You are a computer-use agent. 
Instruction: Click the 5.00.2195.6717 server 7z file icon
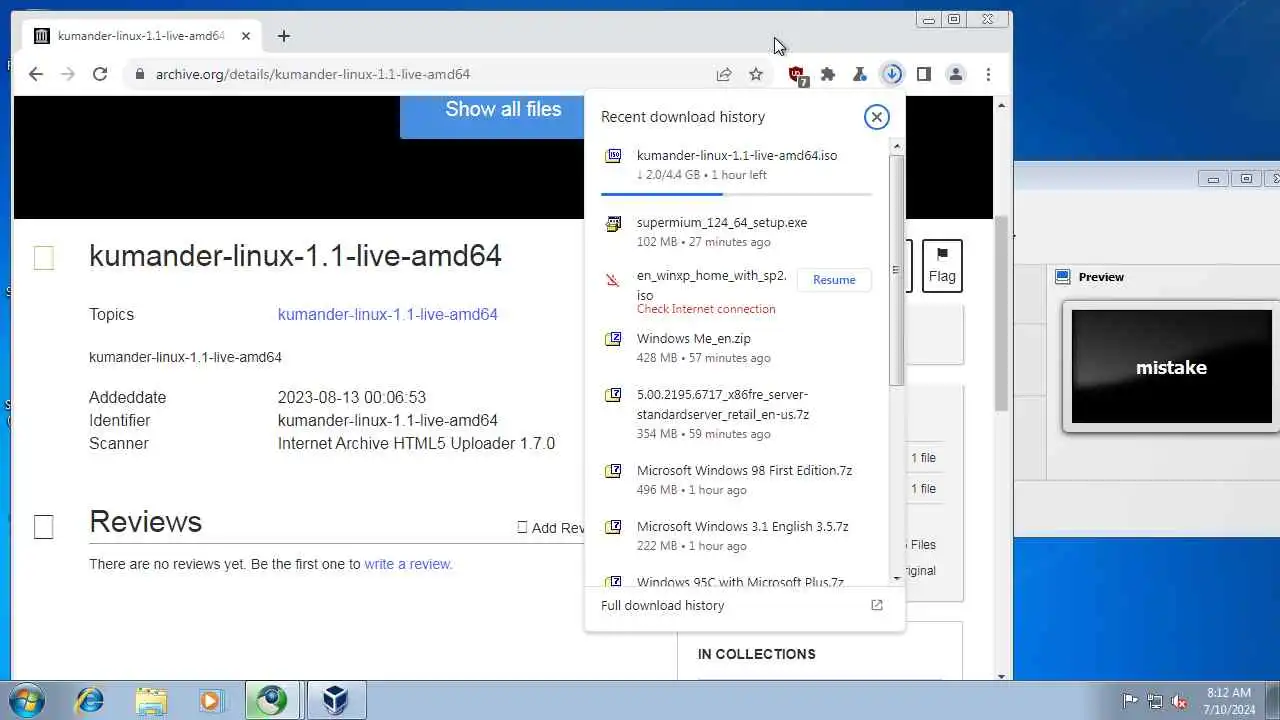tap(614, 395)
